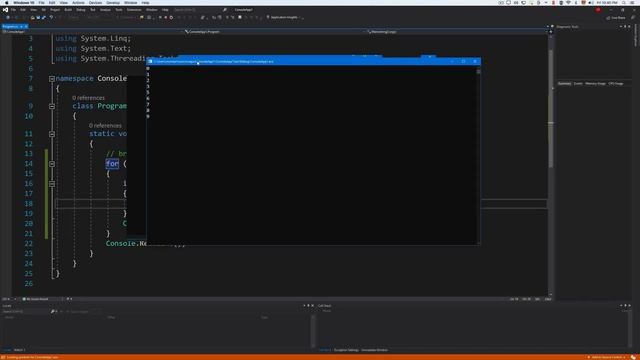
Task: Collapse the namespace ConsoleApp block
Action: 52,79
